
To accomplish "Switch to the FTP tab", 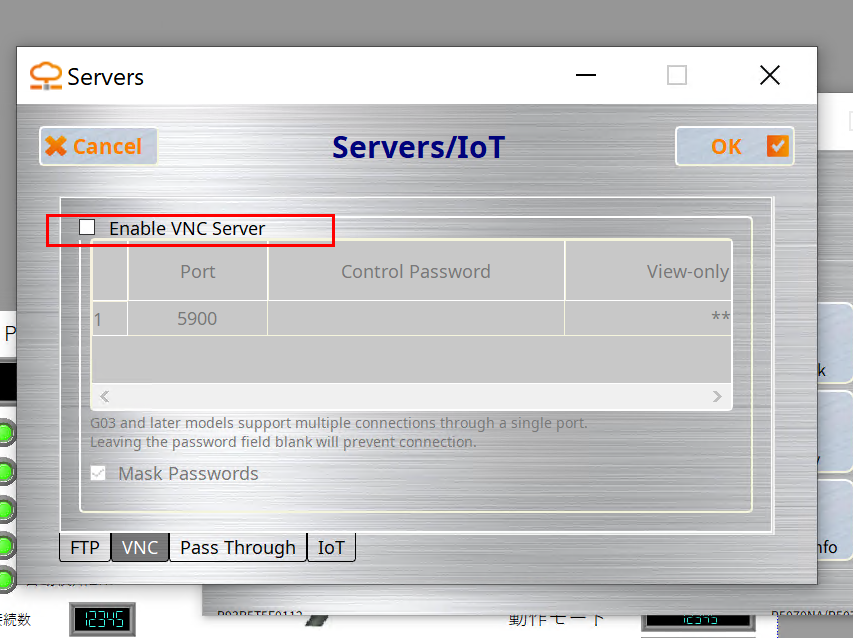I will (x=85, y=547).
